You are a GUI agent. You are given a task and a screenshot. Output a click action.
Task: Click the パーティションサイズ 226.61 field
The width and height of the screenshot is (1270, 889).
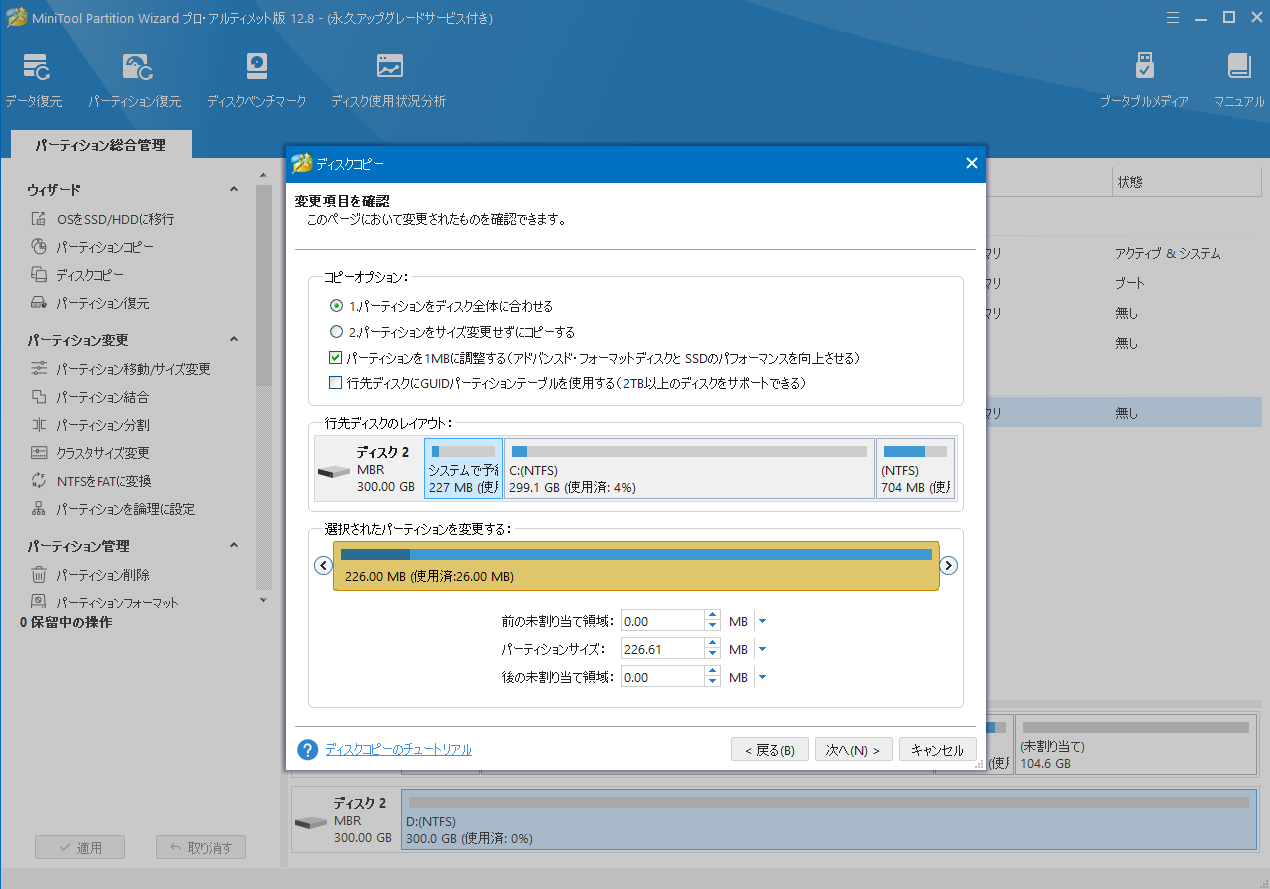tap(663, 649)
